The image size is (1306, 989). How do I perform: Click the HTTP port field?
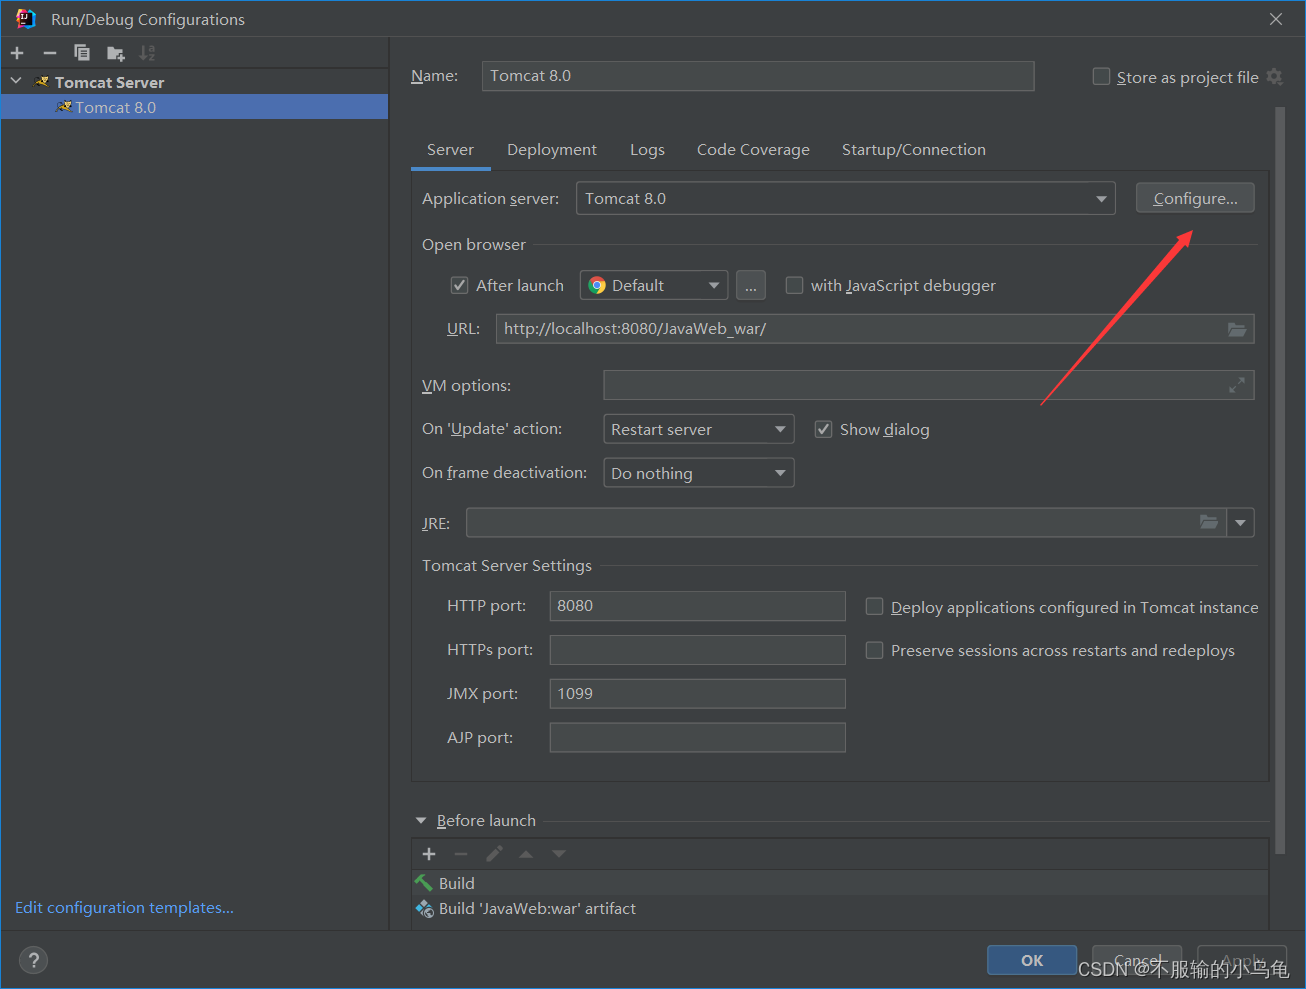(x=698, y=606)
